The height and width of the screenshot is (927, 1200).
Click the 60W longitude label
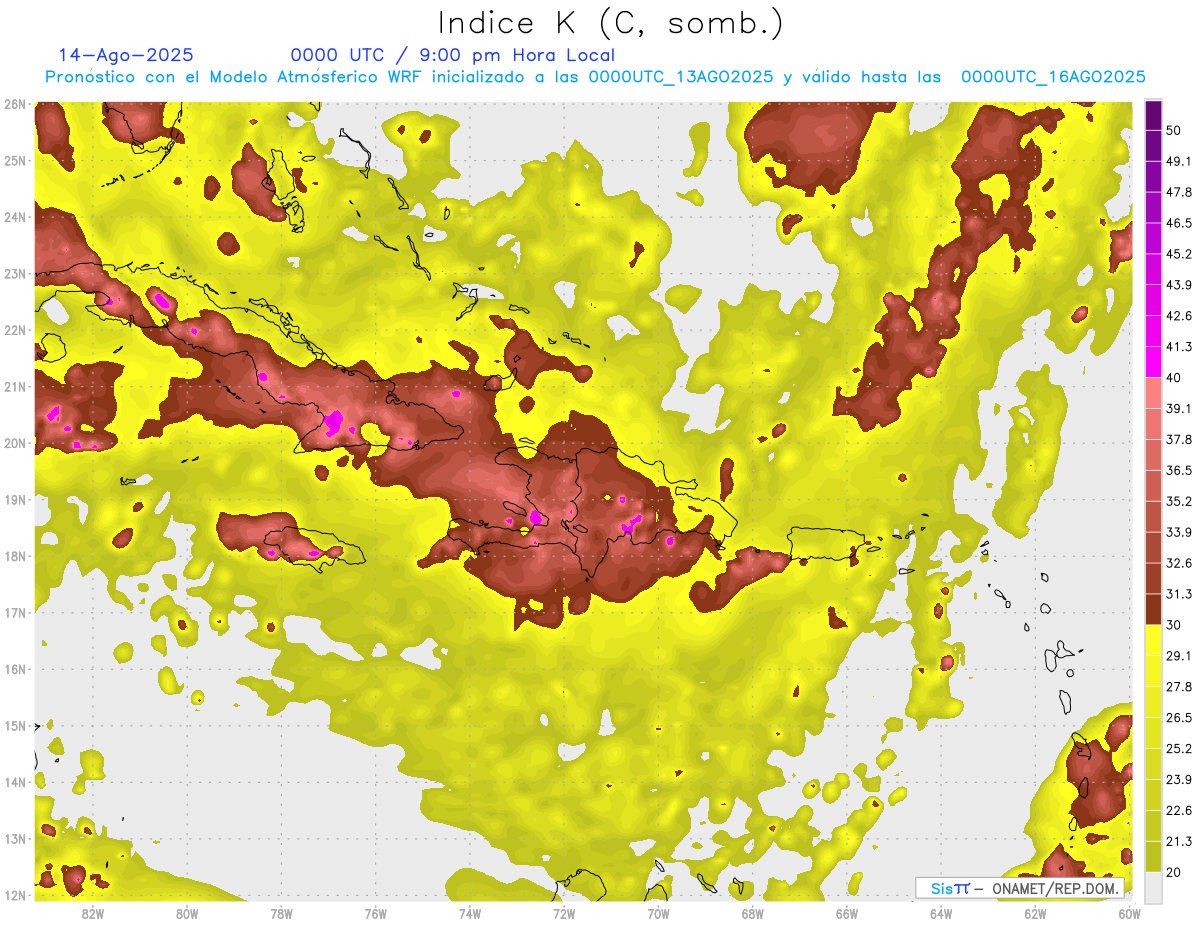click(x=1129, y=914)
